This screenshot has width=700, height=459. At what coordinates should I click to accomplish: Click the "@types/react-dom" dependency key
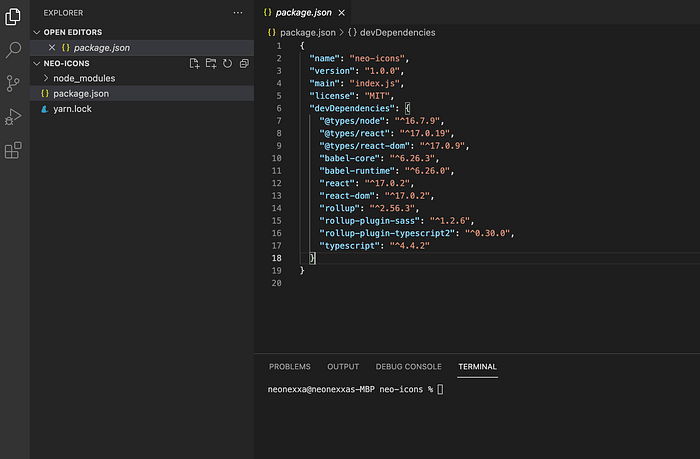point(364,146)
